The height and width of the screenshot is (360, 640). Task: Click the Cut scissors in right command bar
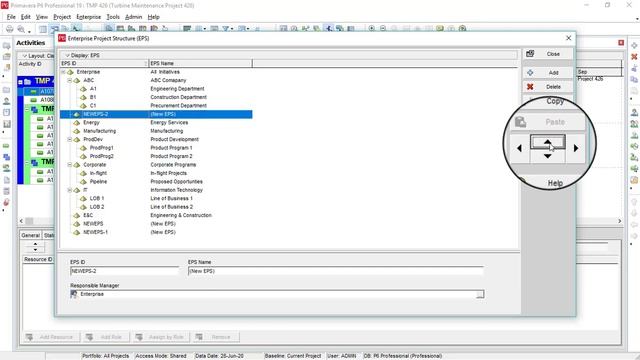tap(634, 68)
